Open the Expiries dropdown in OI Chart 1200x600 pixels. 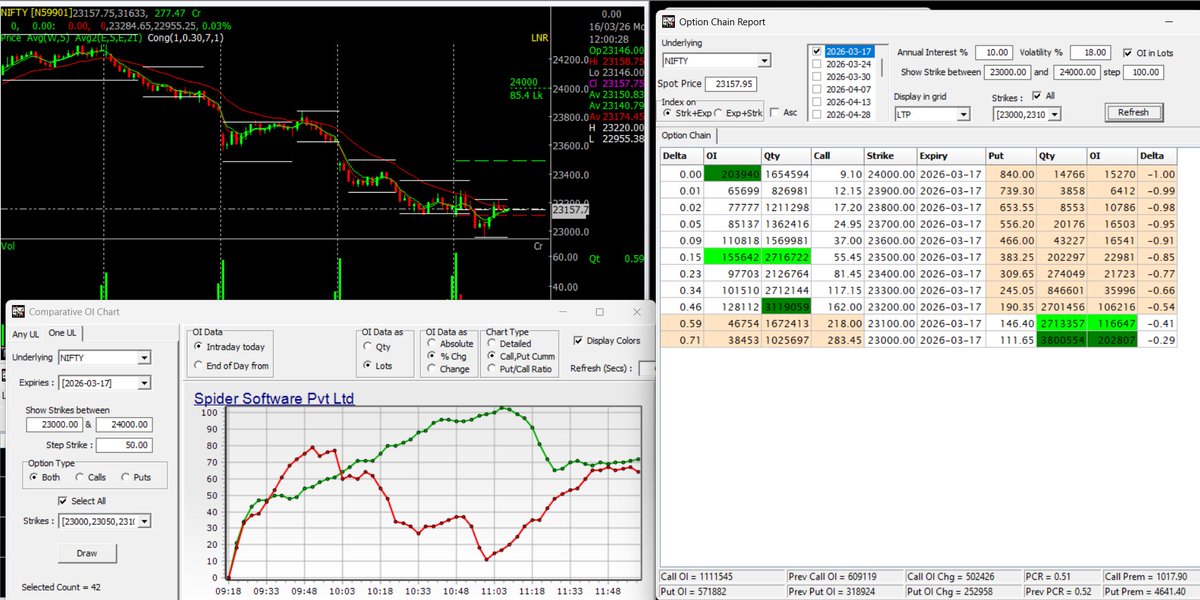(144, 383)
